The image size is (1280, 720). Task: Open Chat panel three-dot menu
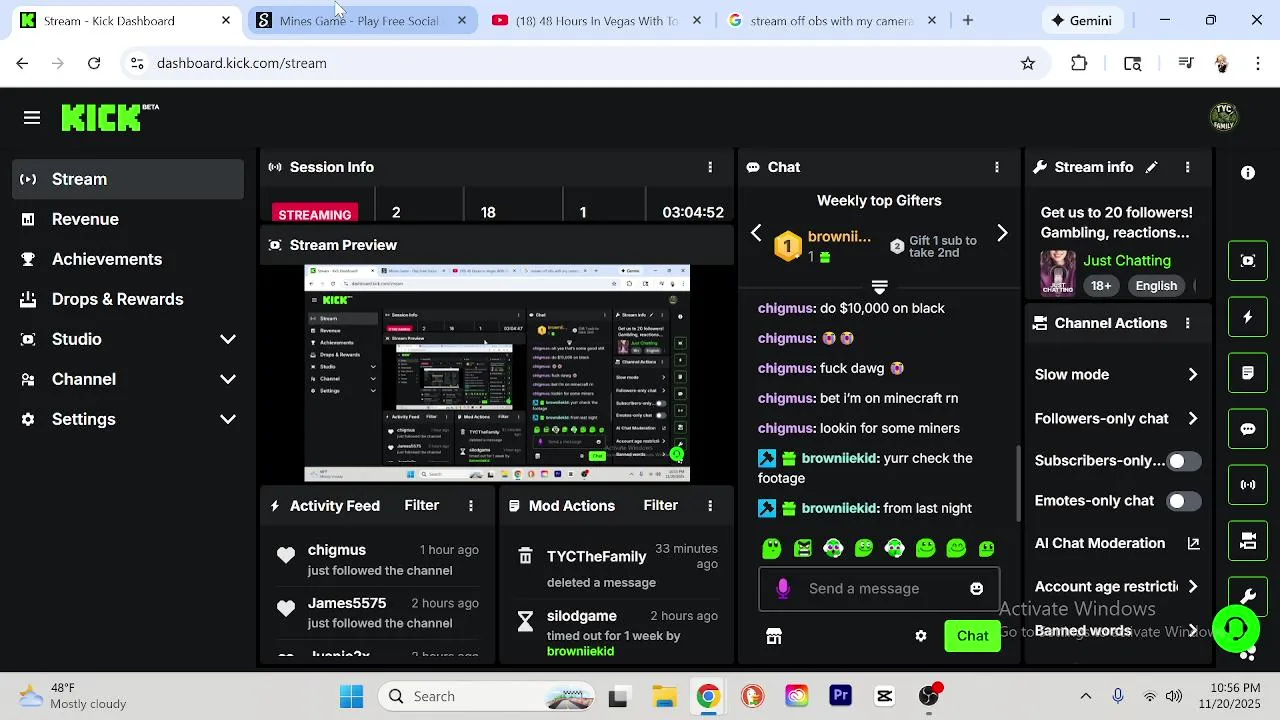coord(996,167)
